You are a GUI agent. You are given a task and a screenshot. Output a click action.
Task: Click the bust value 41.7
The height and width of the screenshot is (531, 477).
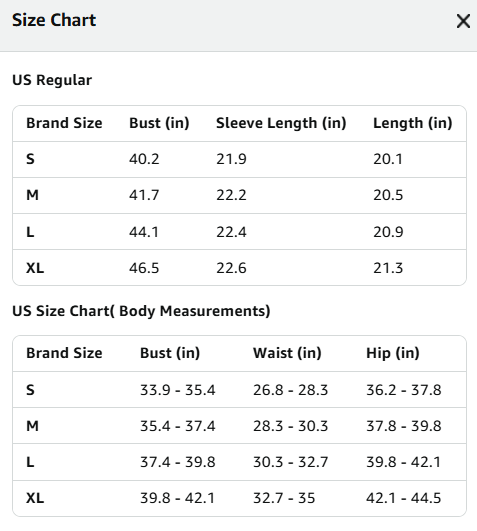144,195
